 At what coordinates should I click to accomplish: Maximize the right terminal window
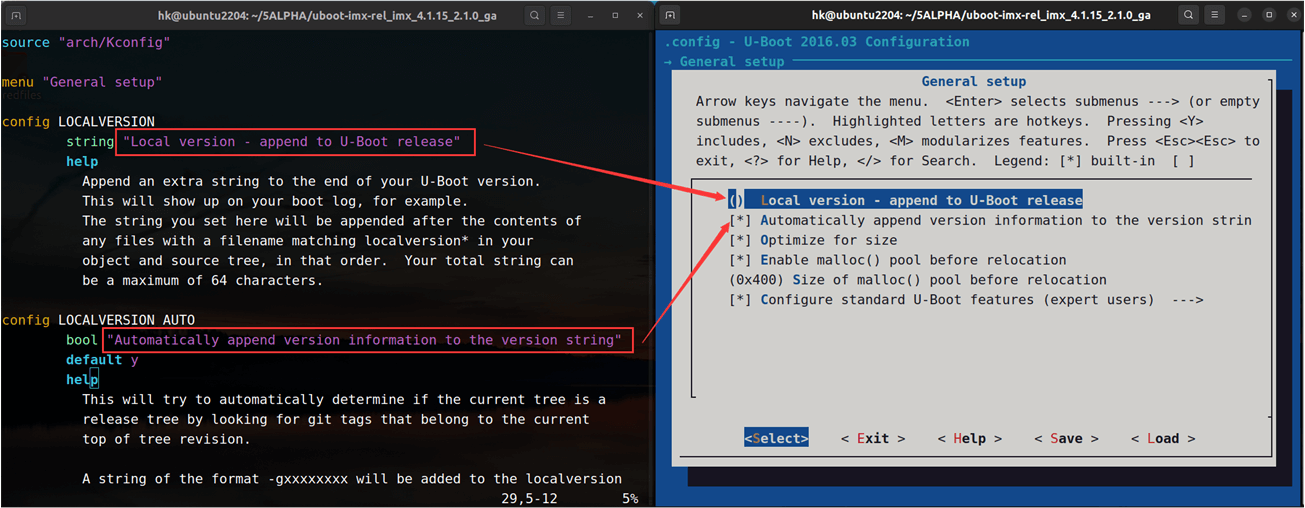1268,16
